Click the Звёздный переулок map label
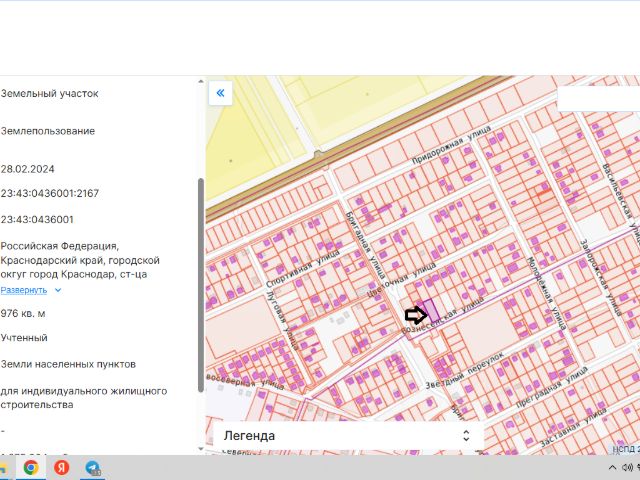The image size is (640, 480). [x=464, y=370]
